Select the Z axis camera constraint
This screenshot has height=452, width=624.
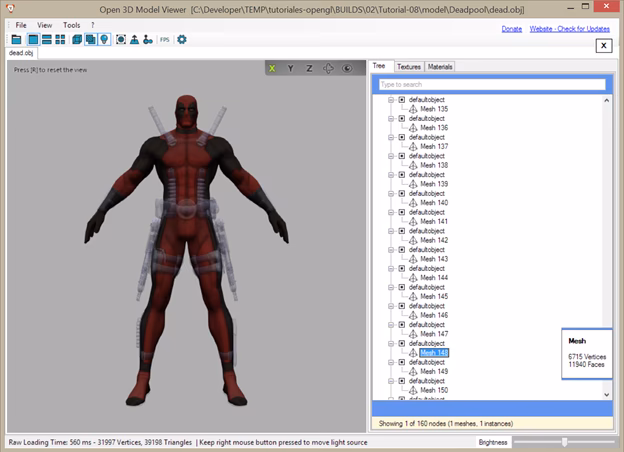[309, 68]
